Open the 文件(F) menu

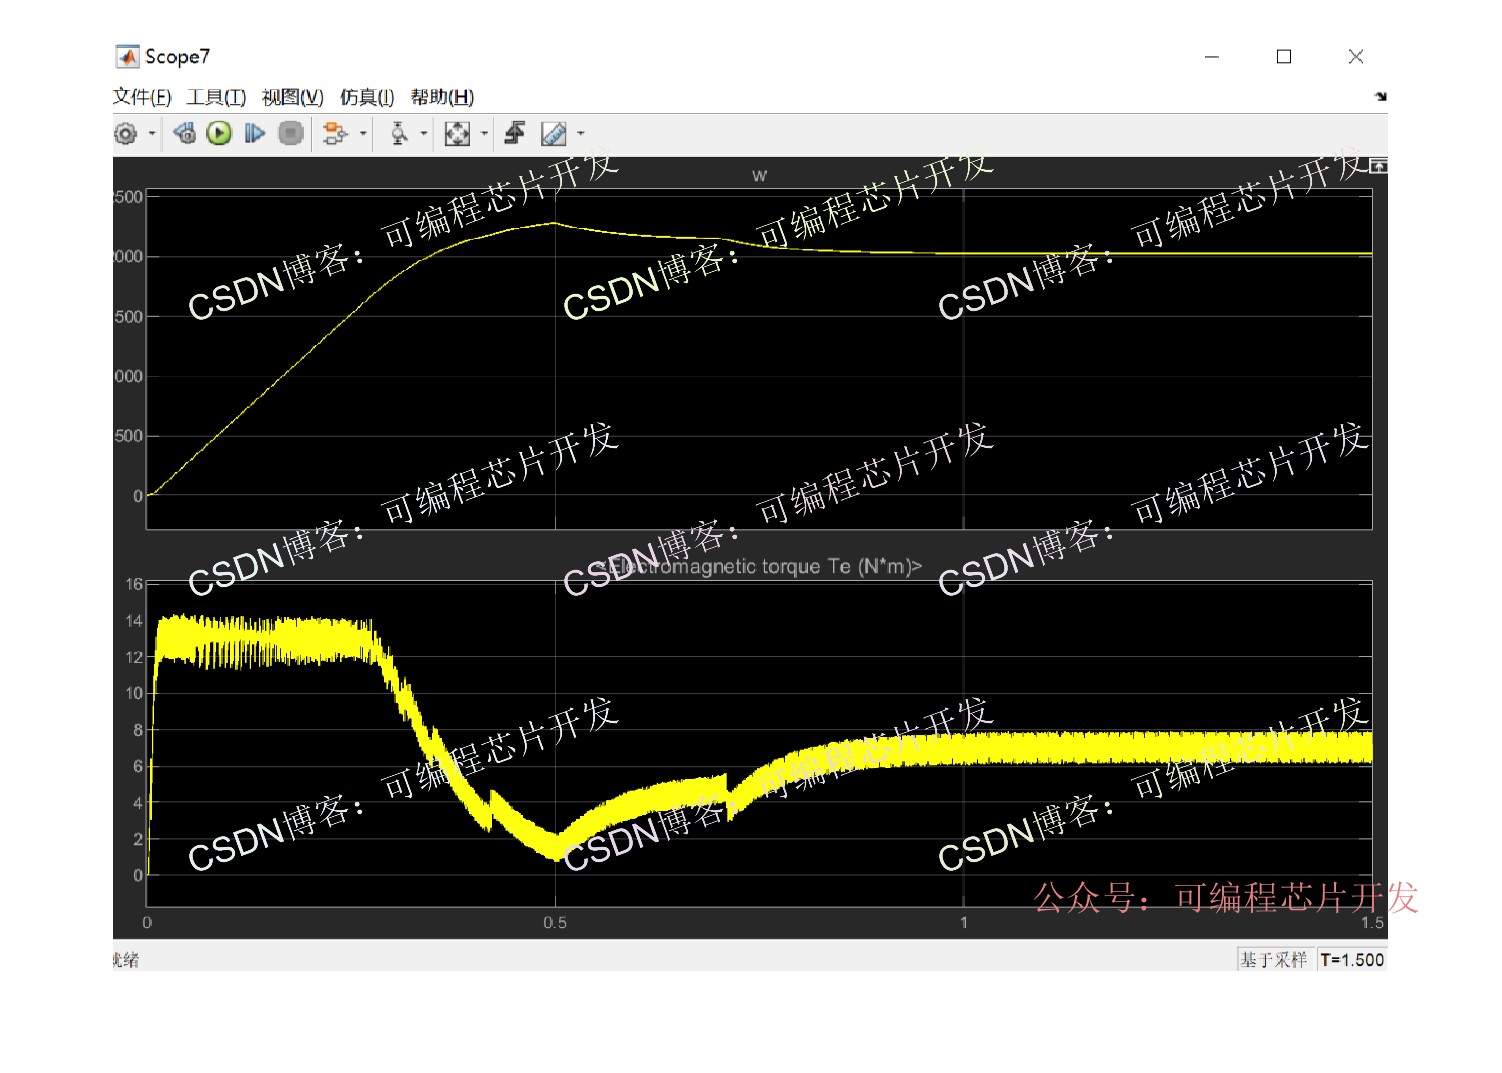142,97
